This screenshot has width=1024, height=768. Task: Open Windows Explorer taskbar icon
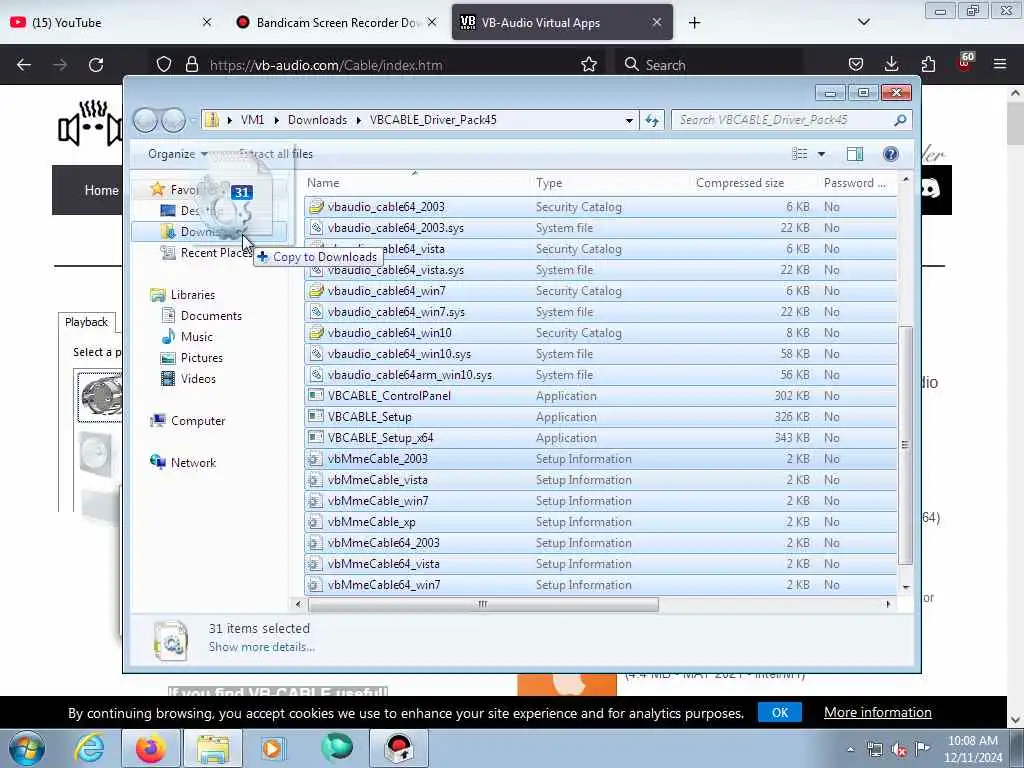(x=212, y=748)
